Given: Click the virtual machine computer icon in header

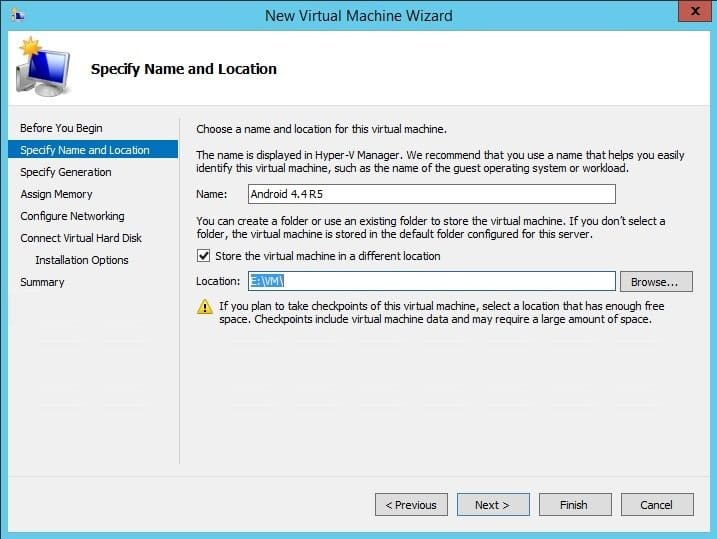Looking at the screenshot, I should click(x=43, y=67).
